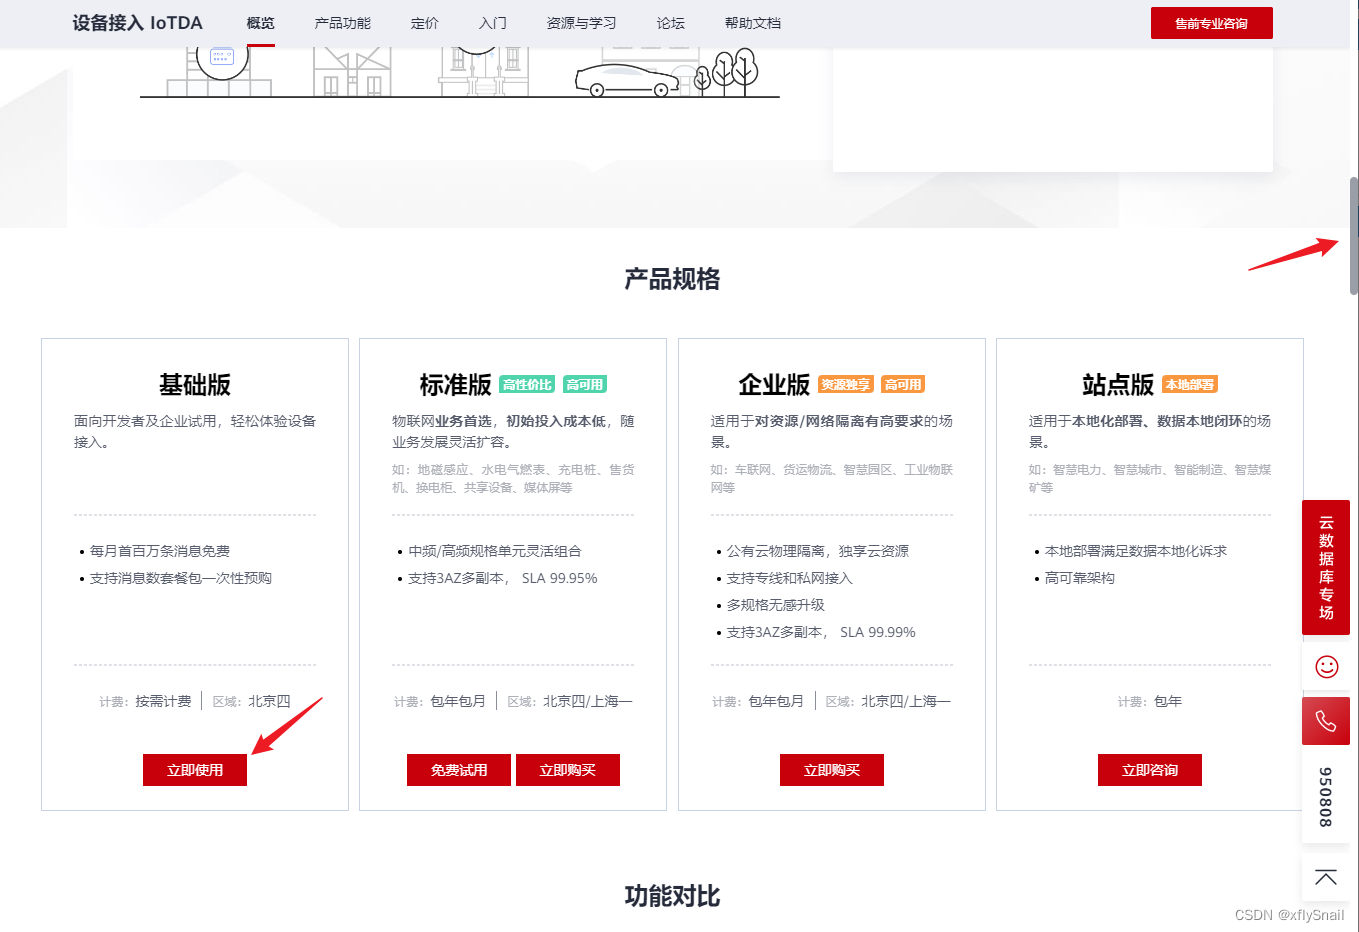Open the 帮助文档 tab

point(753,23)
